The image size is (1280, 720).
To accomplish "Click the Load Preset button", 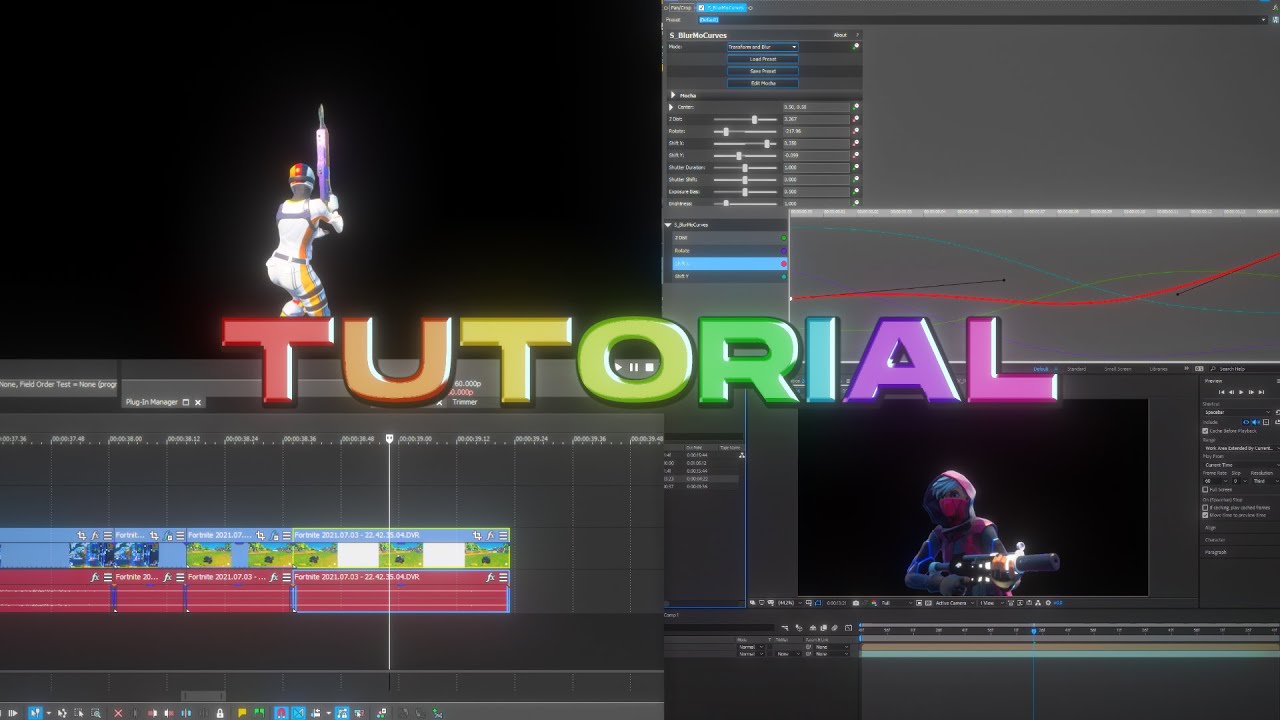I will (x=763, y=59).
